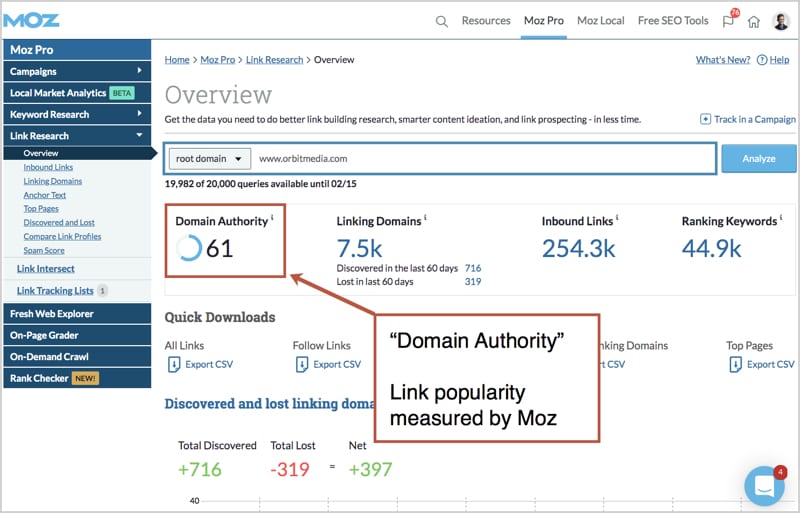Go to the home icon
Viewport: 800px width, 513px height.
click(754, 21)
